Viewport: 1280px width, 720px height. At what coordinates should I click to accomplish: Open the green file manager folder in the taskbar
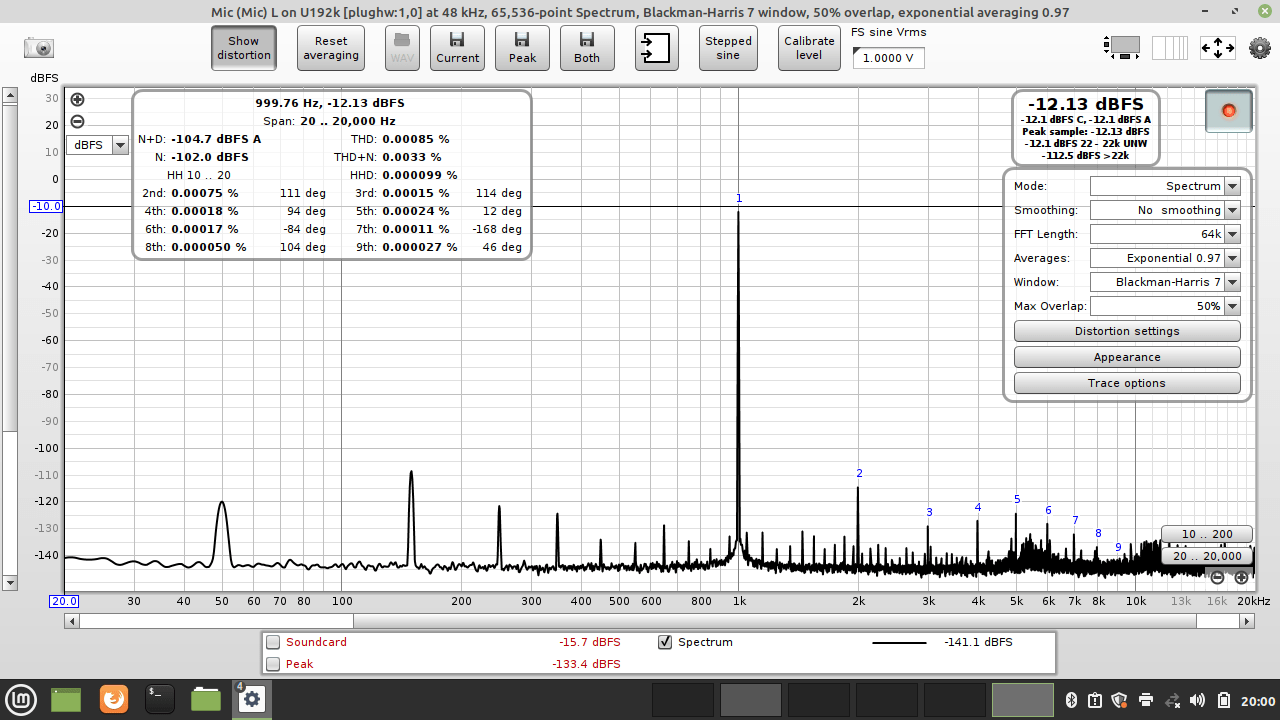pos(206,699)
